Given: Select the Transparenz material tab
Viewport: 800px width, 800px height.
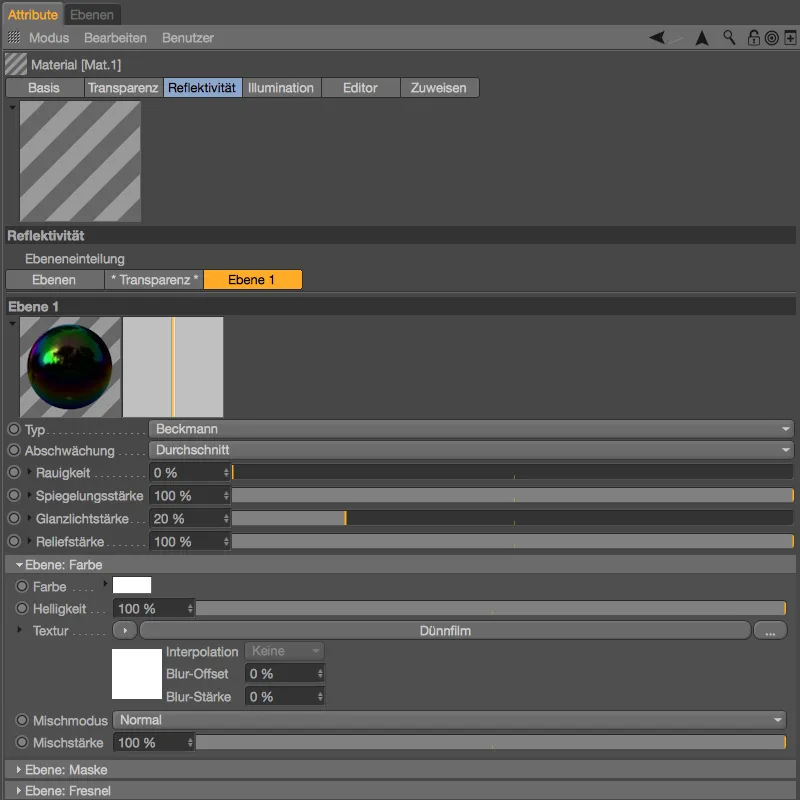Looking at the screenshot, I should [123, 88].
